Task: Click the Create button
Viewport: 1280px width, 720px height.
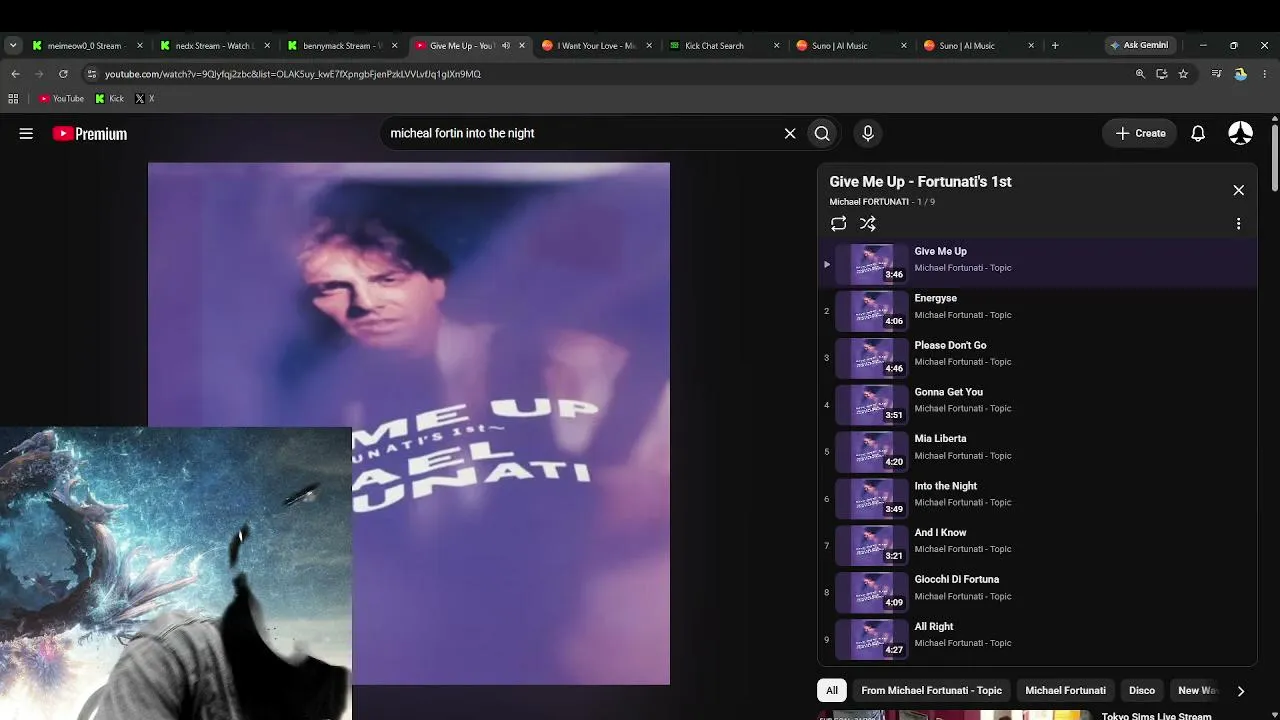Action: [x=1141, y=133]
